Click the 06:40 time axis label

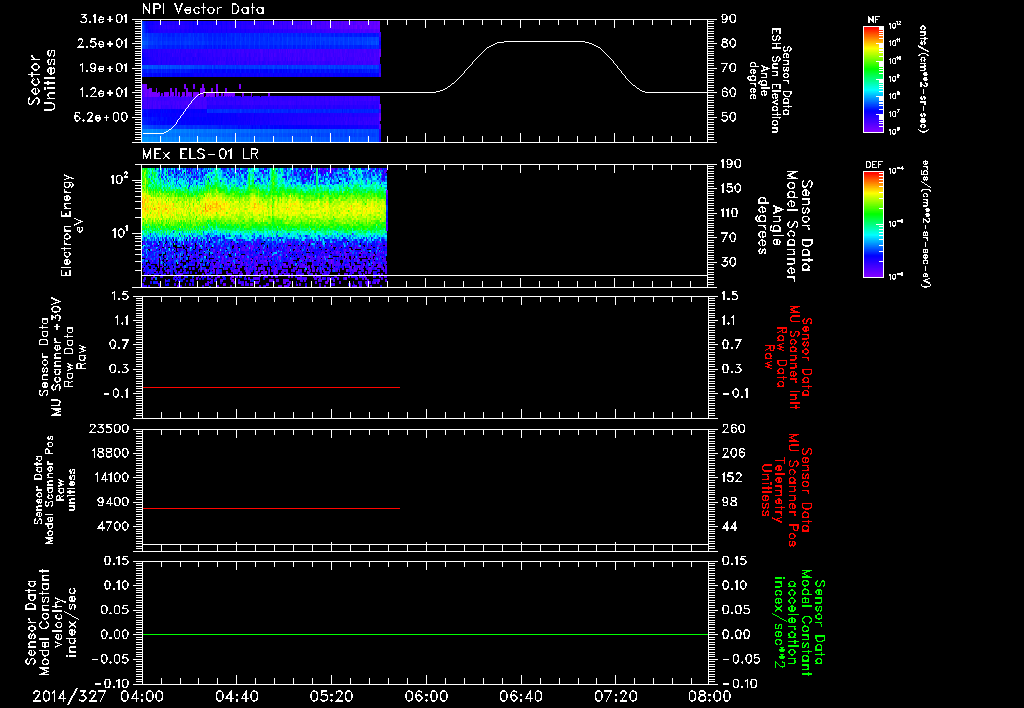[520, 696]
